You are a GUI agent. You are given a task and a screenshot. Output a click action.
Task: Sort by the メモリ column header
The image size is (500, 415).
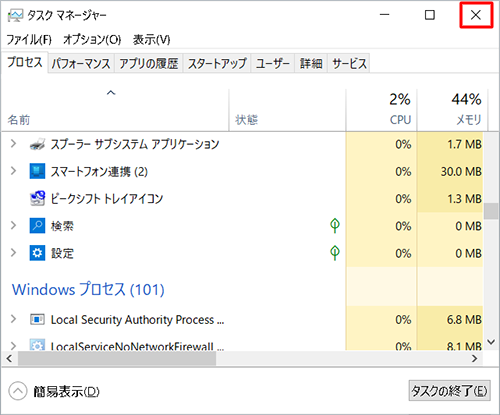pyautogui.click(x=452, y=110)
